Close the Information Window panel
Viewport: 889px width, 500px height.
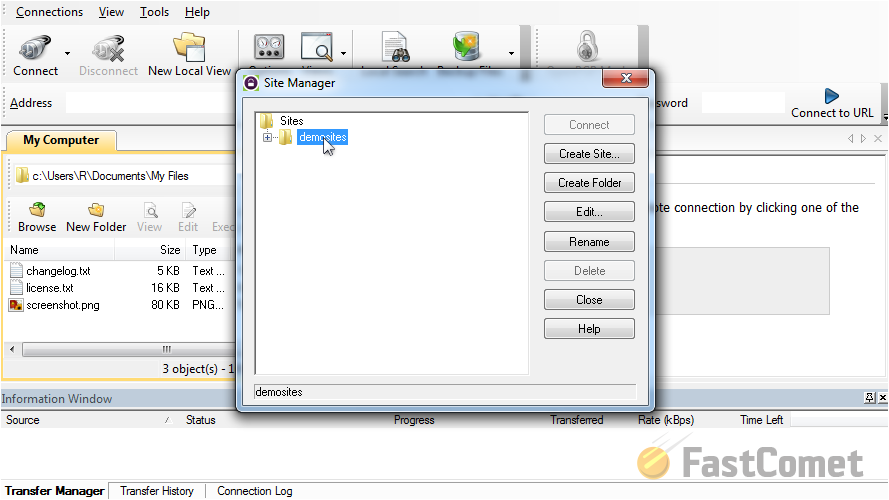pos(882,398)
